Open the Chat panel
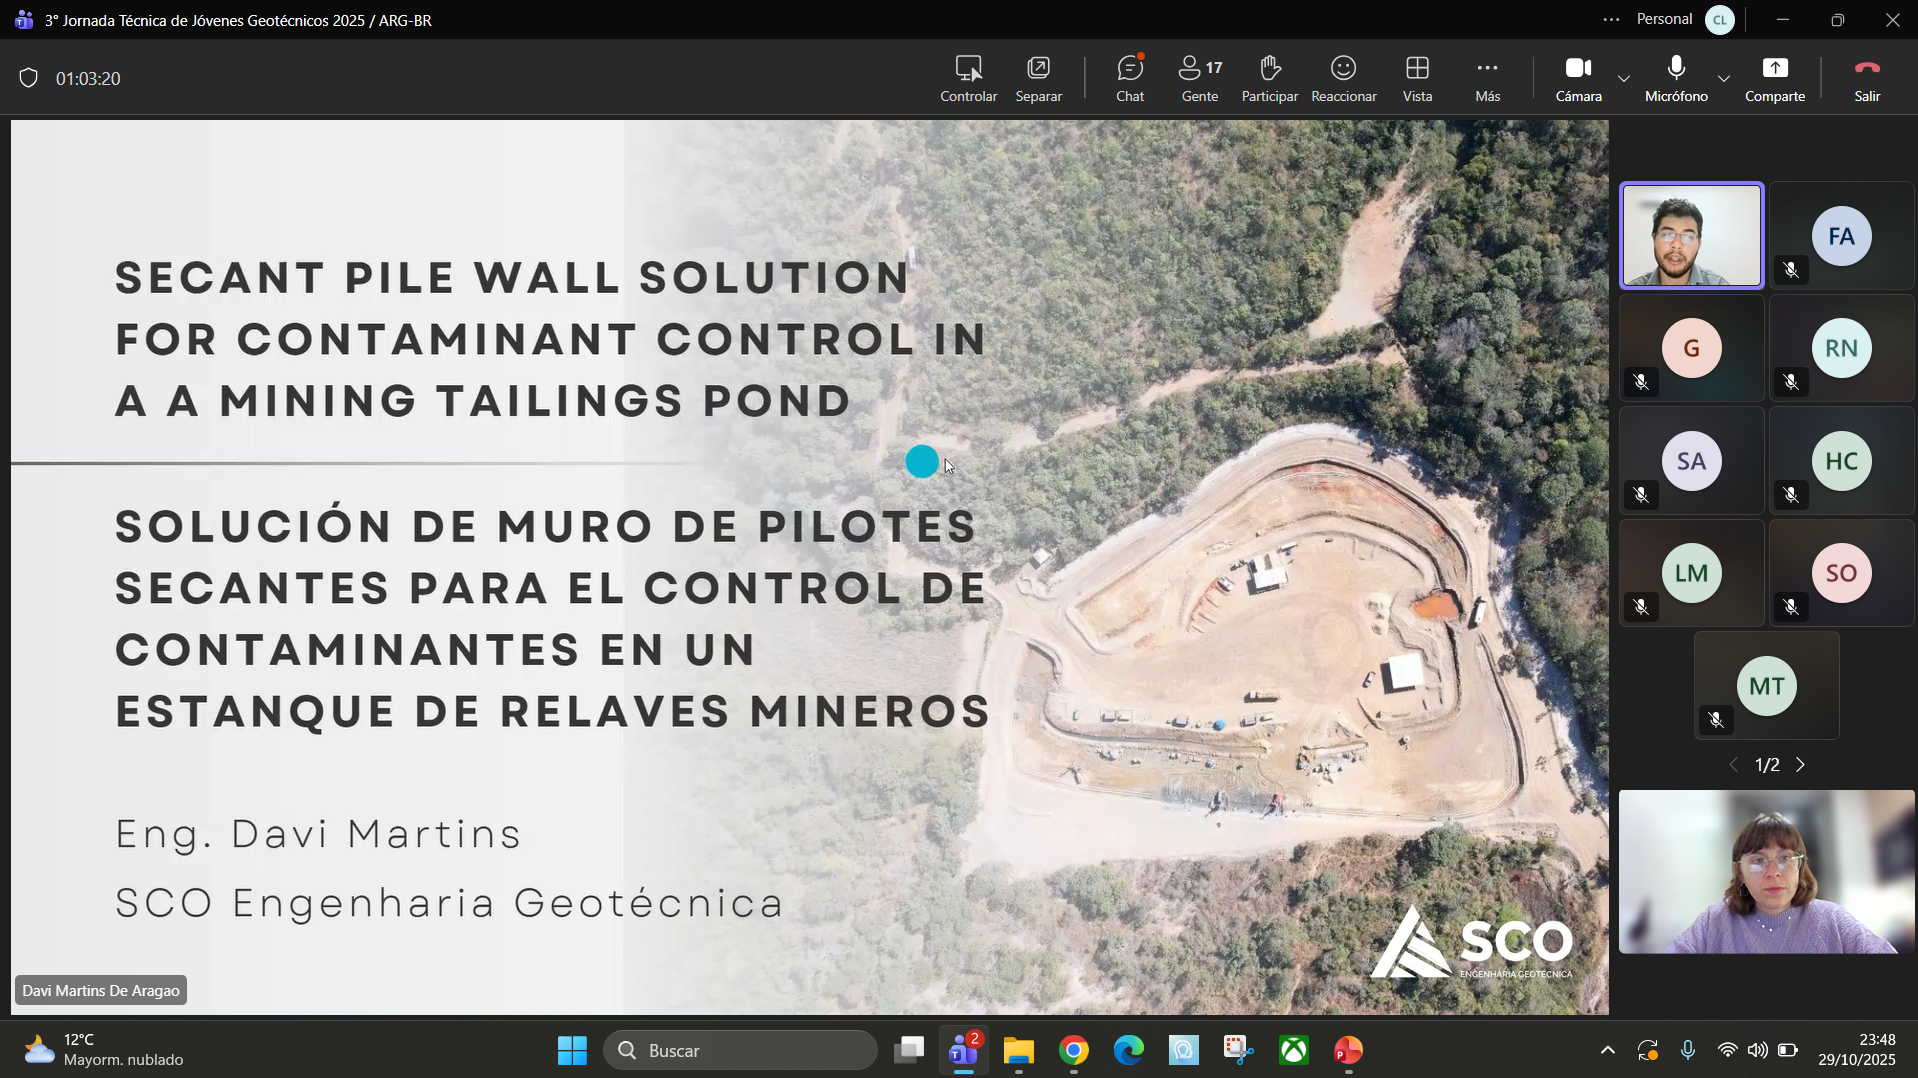The width and height of the screenshot is (1918, 1078). tap(1129, 78)
